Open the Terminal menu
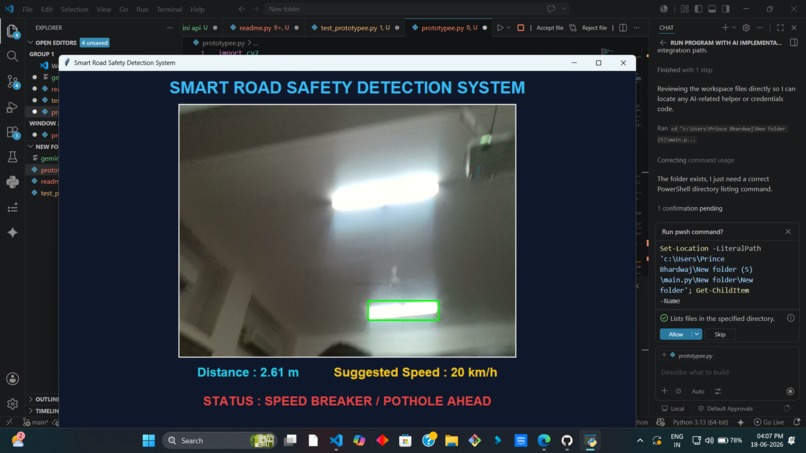 [x=169, y=9]
